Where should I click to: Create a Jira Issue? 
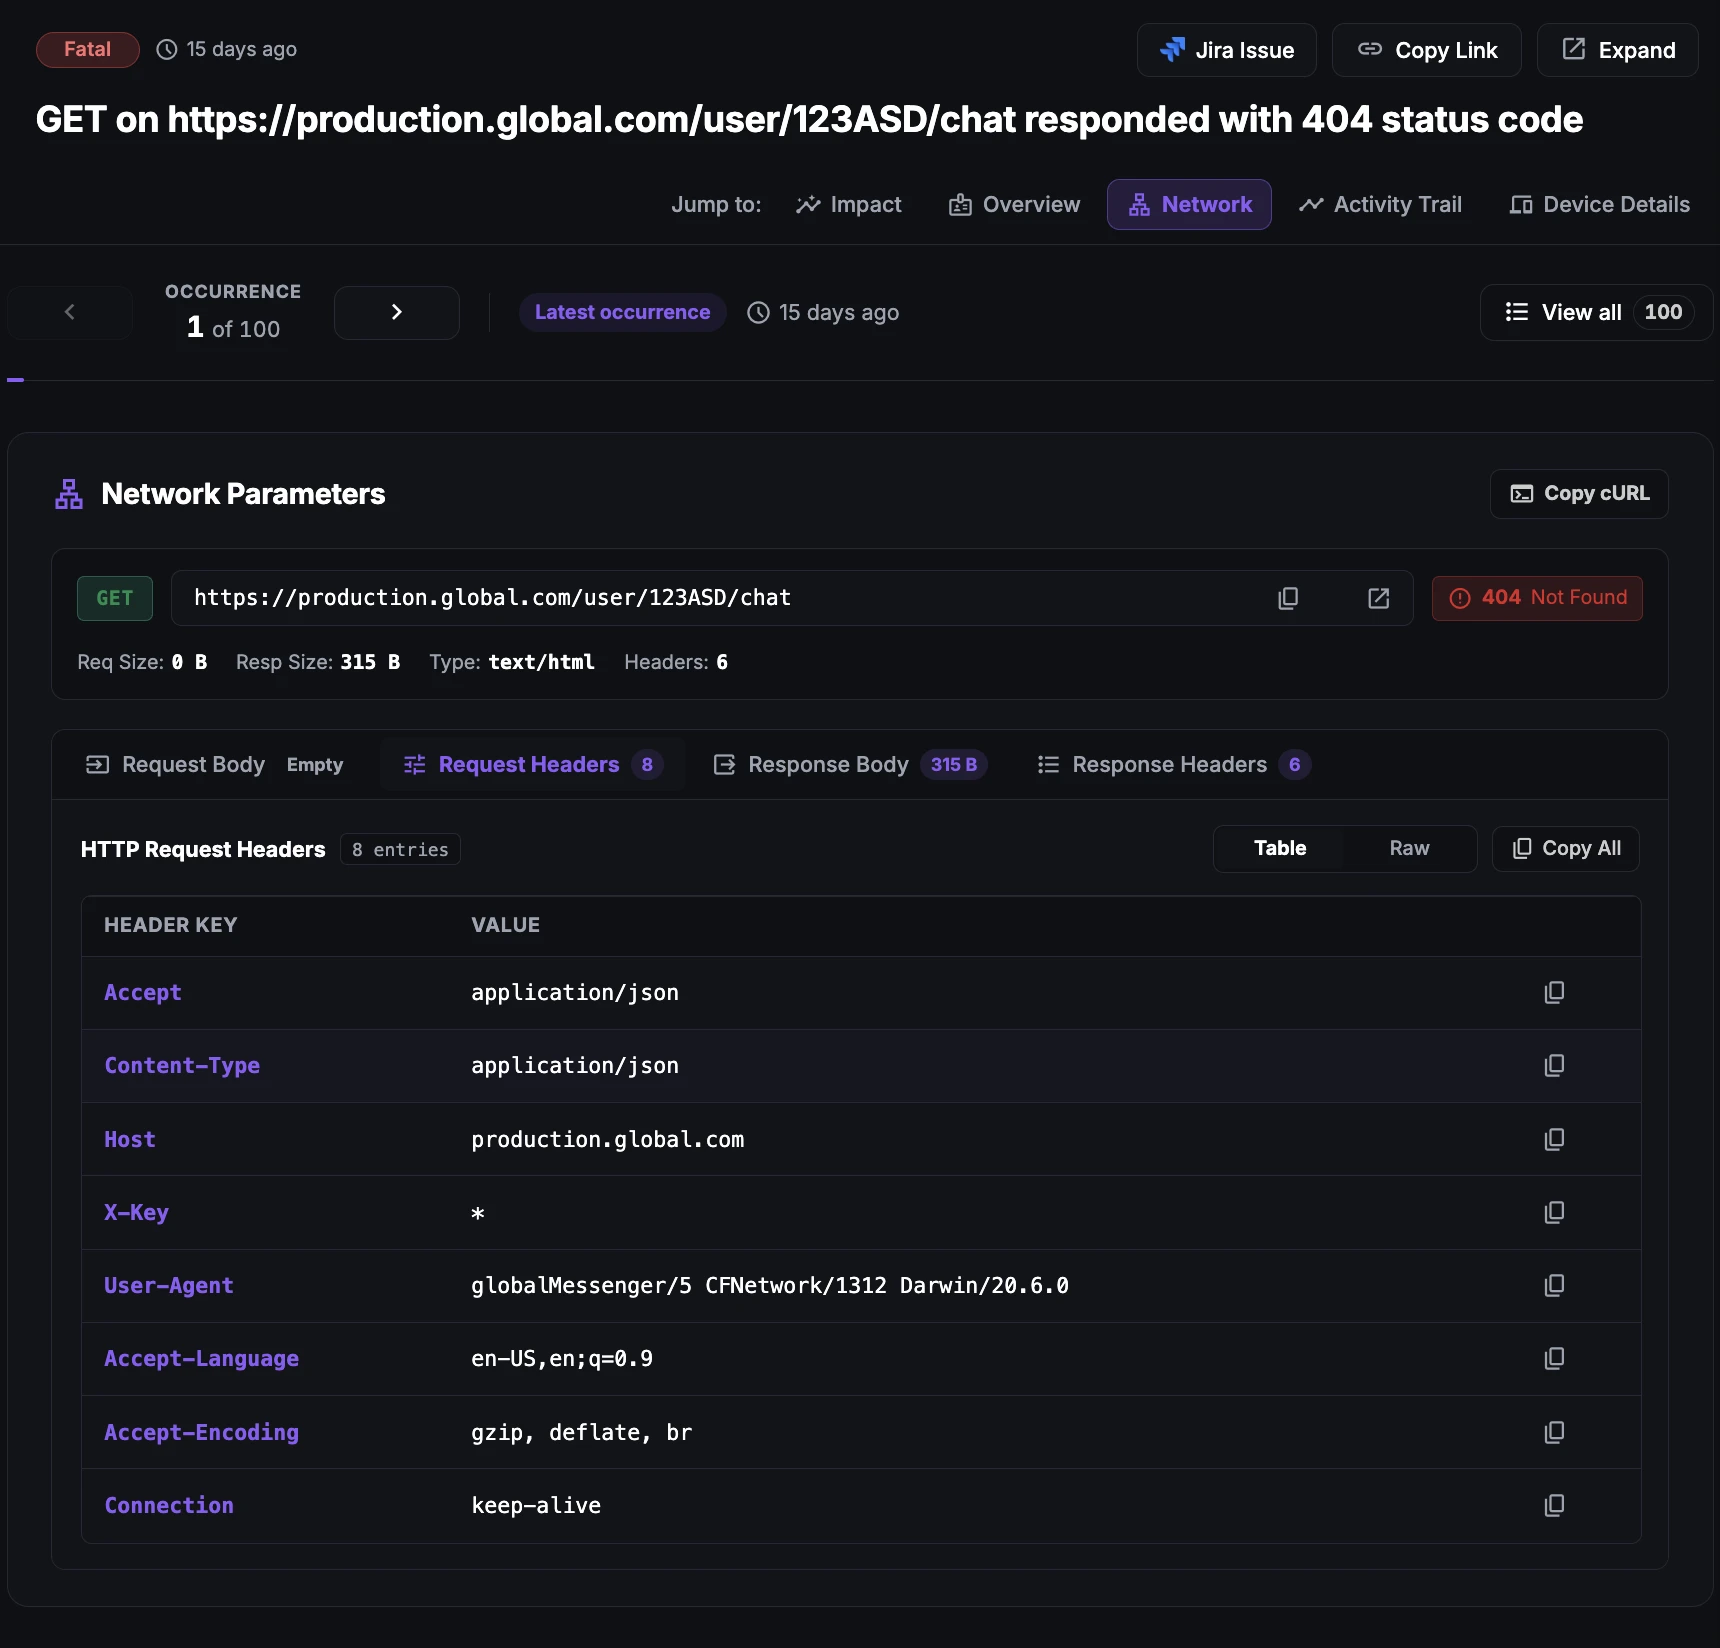tap(1227, 50)
